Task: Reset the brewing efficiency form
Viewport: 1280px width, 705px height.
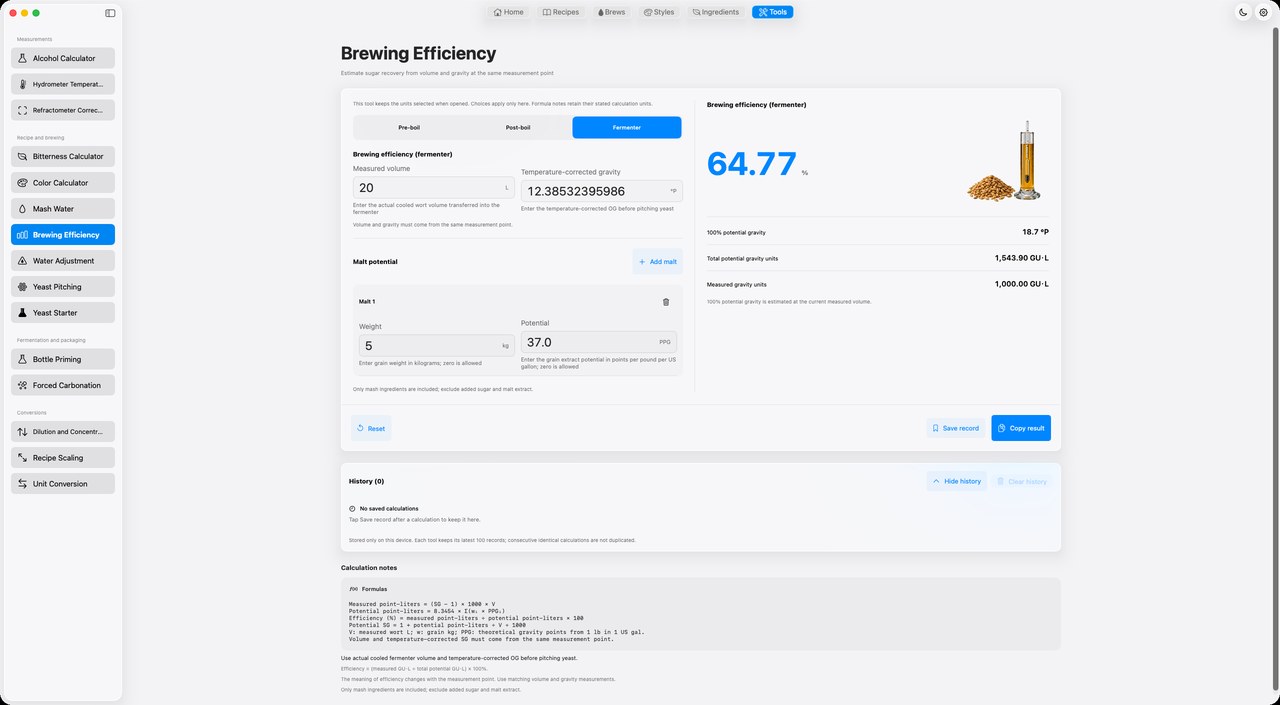Action: (371, 428)
